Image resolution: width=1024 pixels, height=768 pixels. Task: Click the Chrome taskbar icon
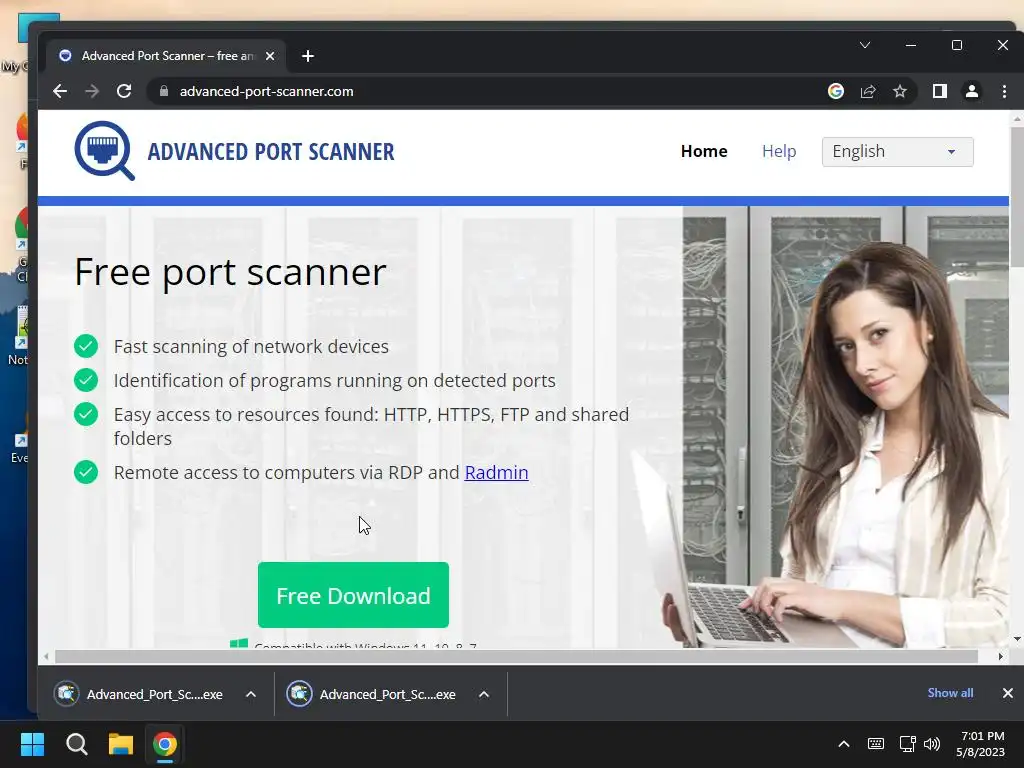[165, 744]
